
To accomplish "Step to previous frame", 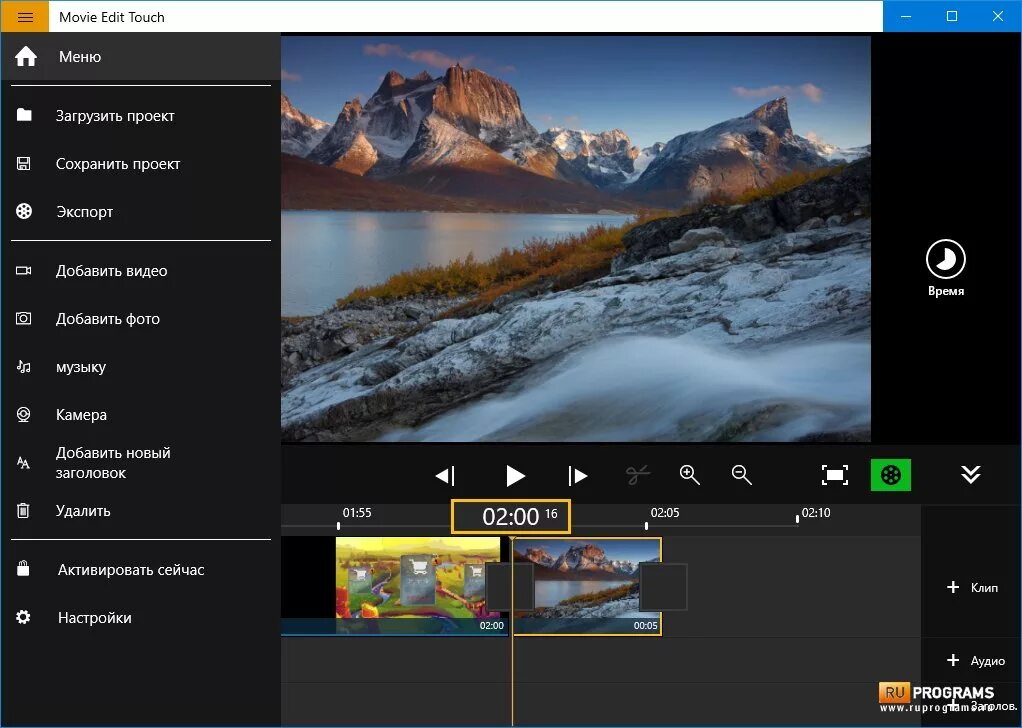I will (445, 475).
